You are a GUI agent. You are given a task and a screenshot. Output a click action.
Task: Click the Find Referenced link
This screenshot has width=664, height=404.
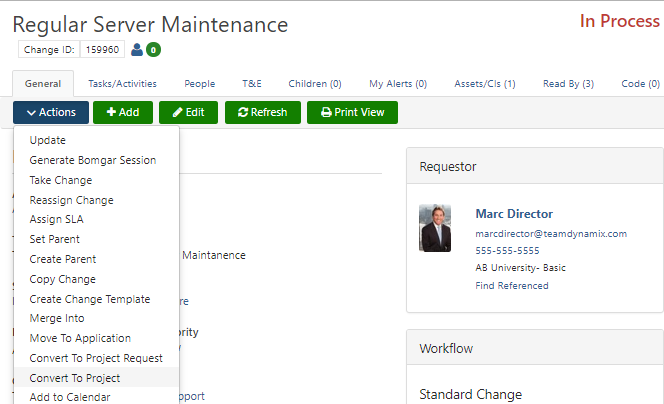point(511,285)
